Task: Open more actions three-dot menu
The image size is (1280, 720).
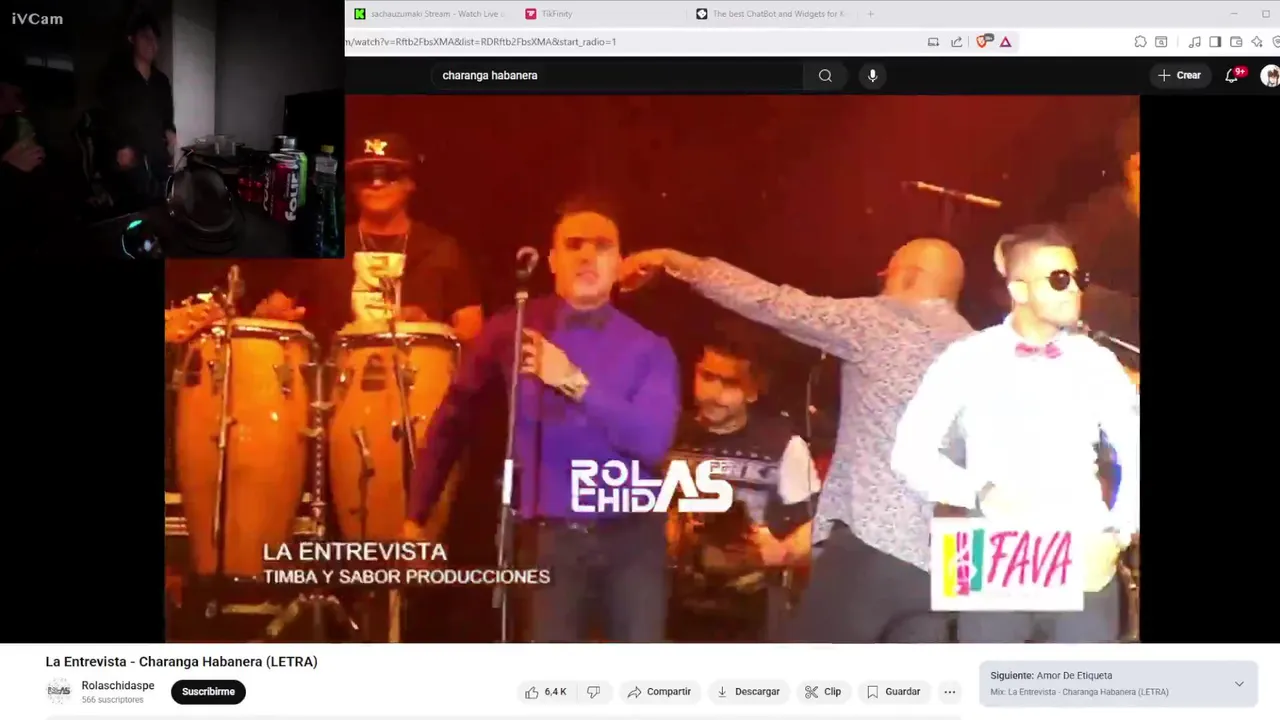Action: click(950, 692)
